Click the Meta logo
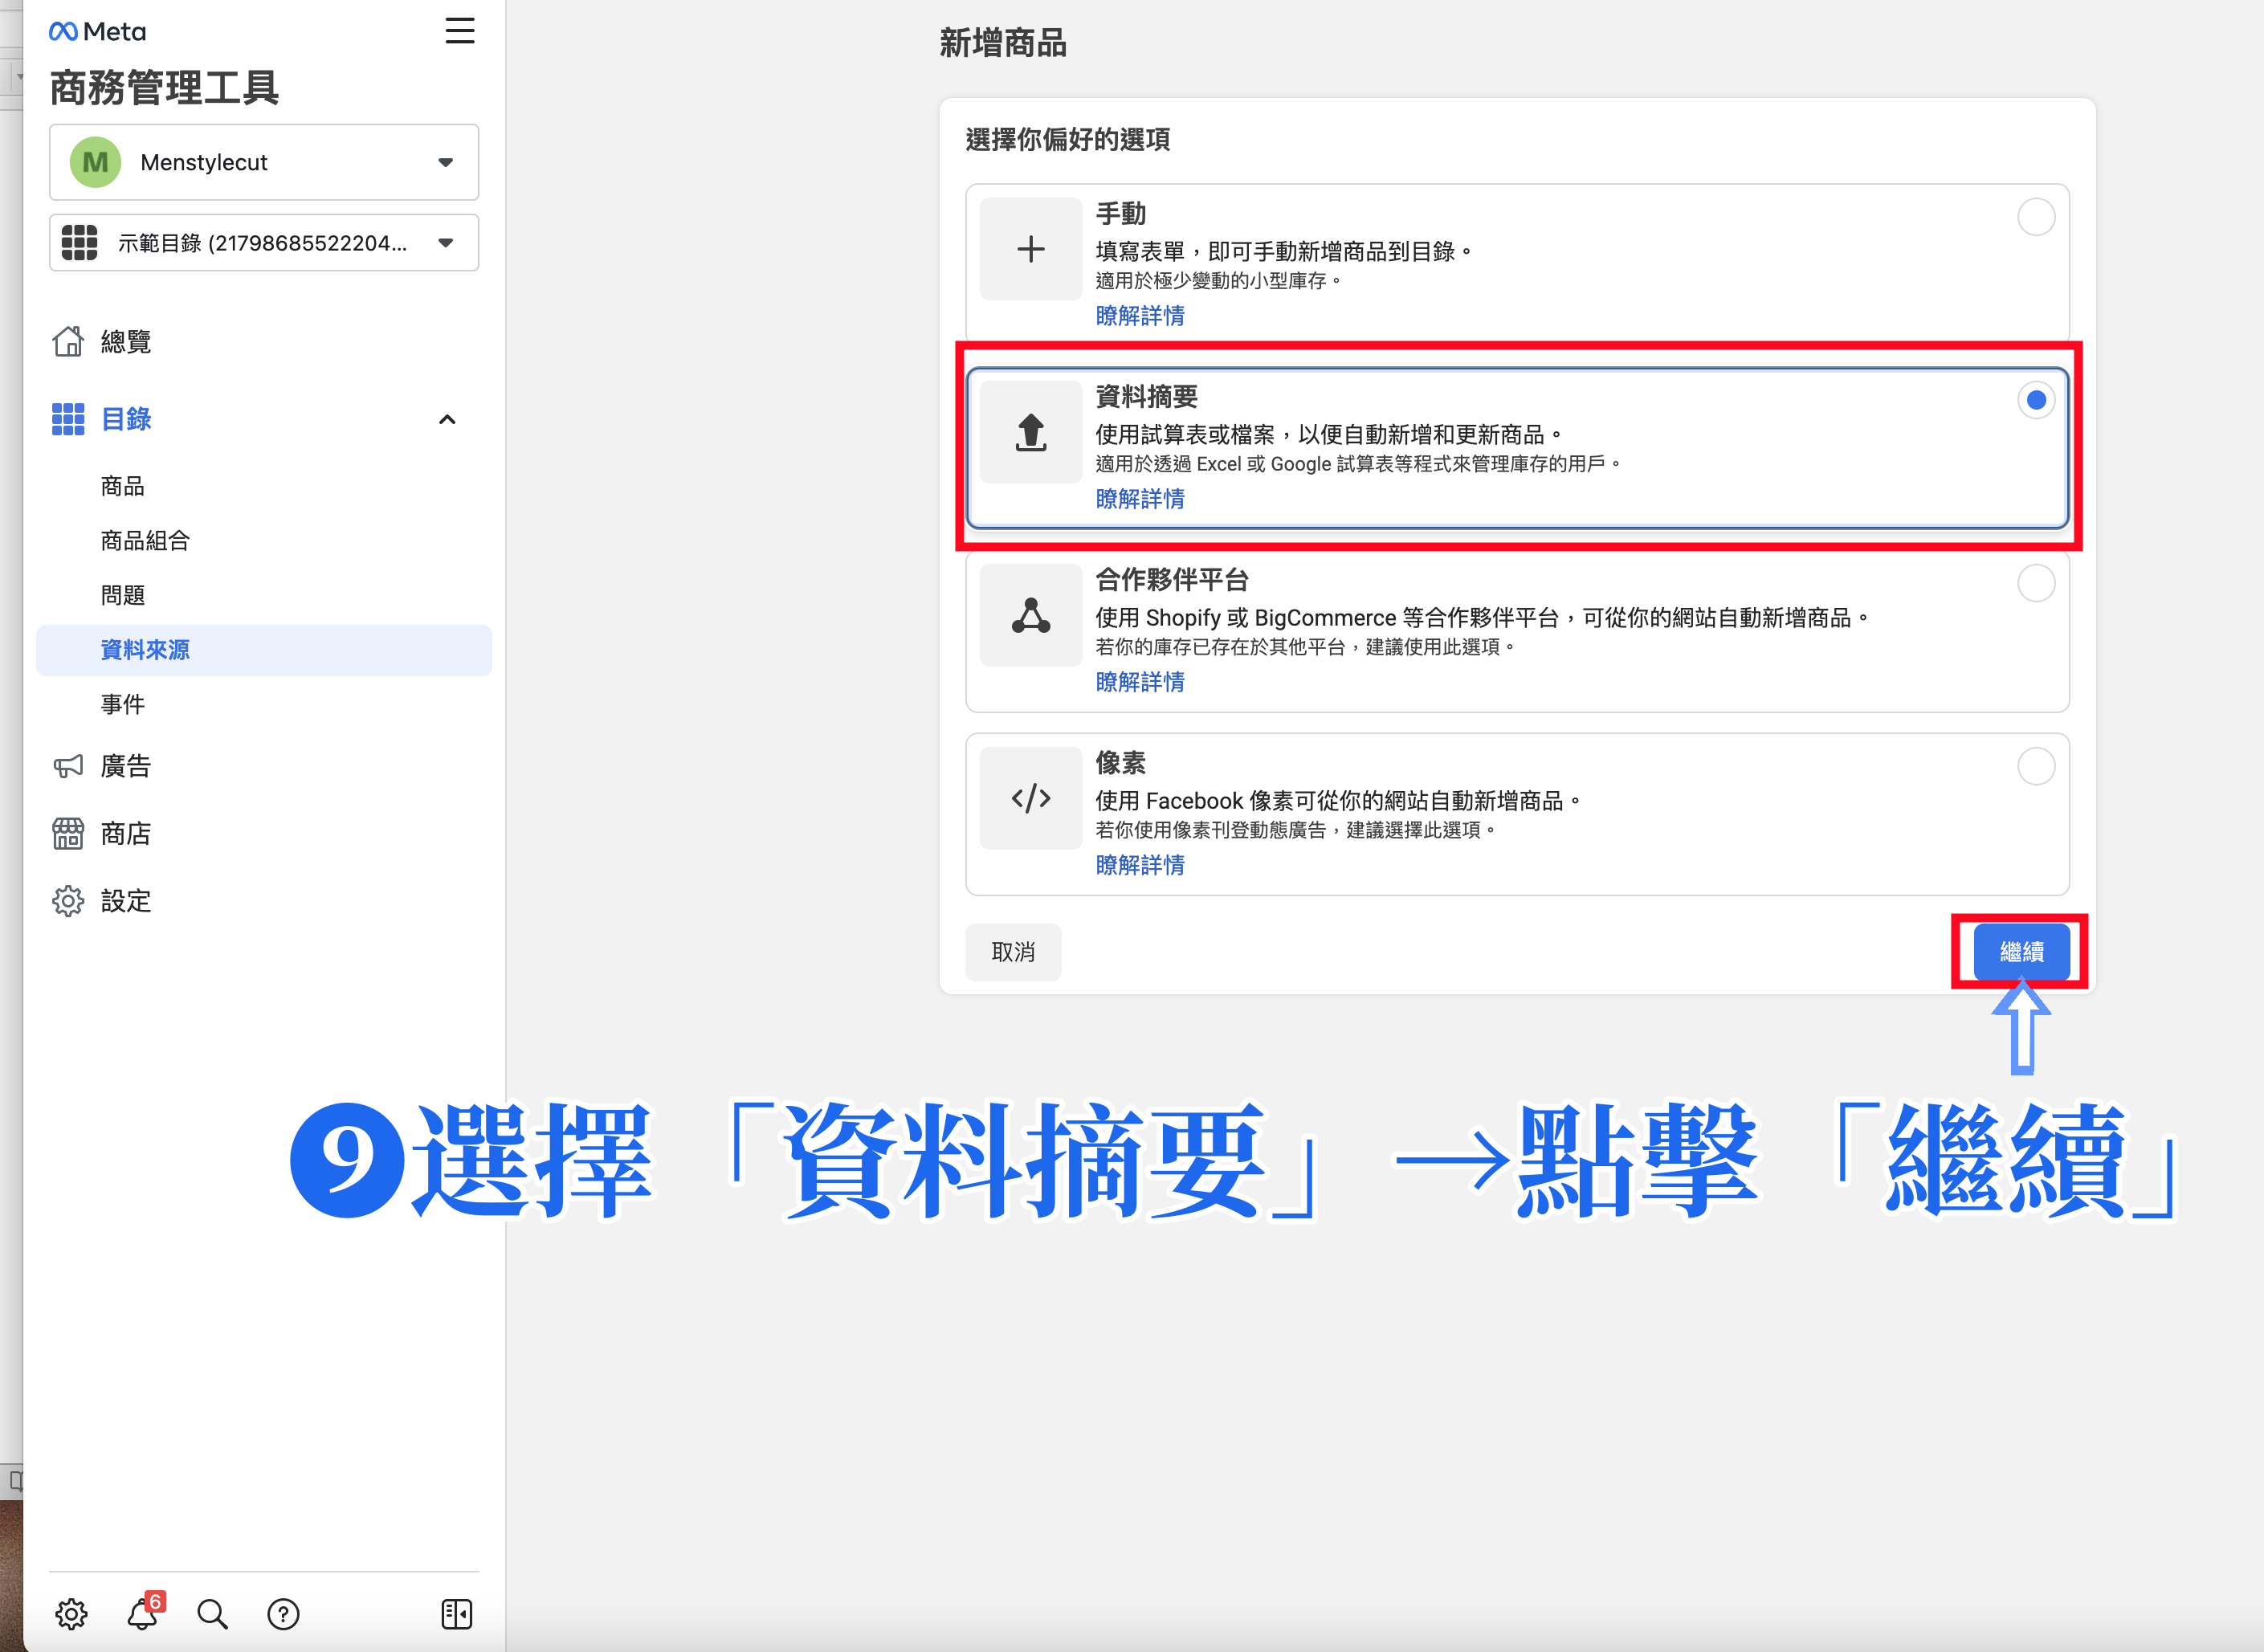2264x1652 pixels. pyautogui.click(x=97, y=32)
